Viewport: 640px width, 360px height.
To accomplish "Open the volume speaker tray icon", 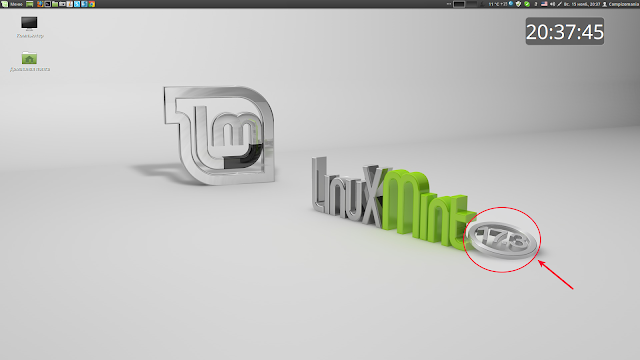I will tap(552, 4).
